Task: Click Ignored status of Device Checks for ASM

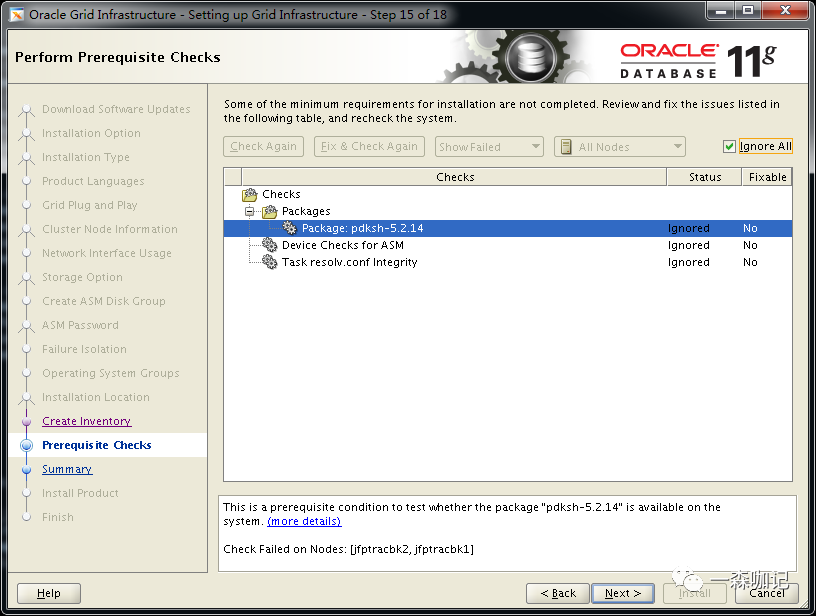Action: click(x=688, y=245)
